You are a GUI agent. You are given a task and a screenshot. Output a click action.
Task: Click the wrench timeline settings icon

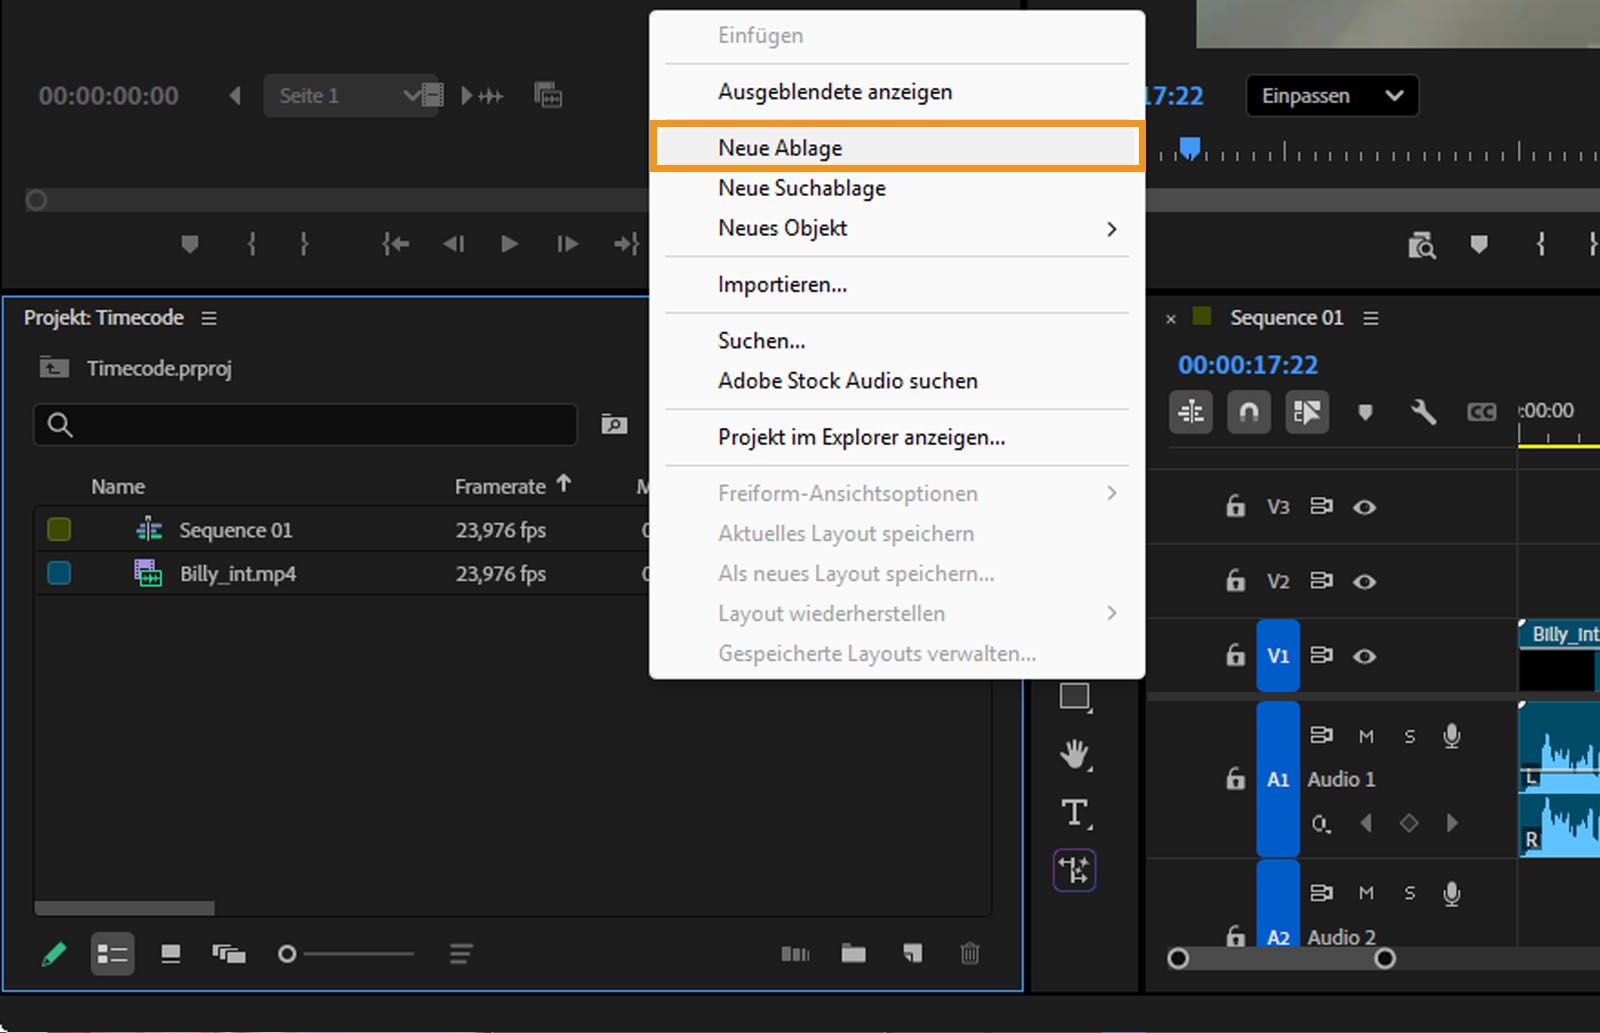(1422, 412)
